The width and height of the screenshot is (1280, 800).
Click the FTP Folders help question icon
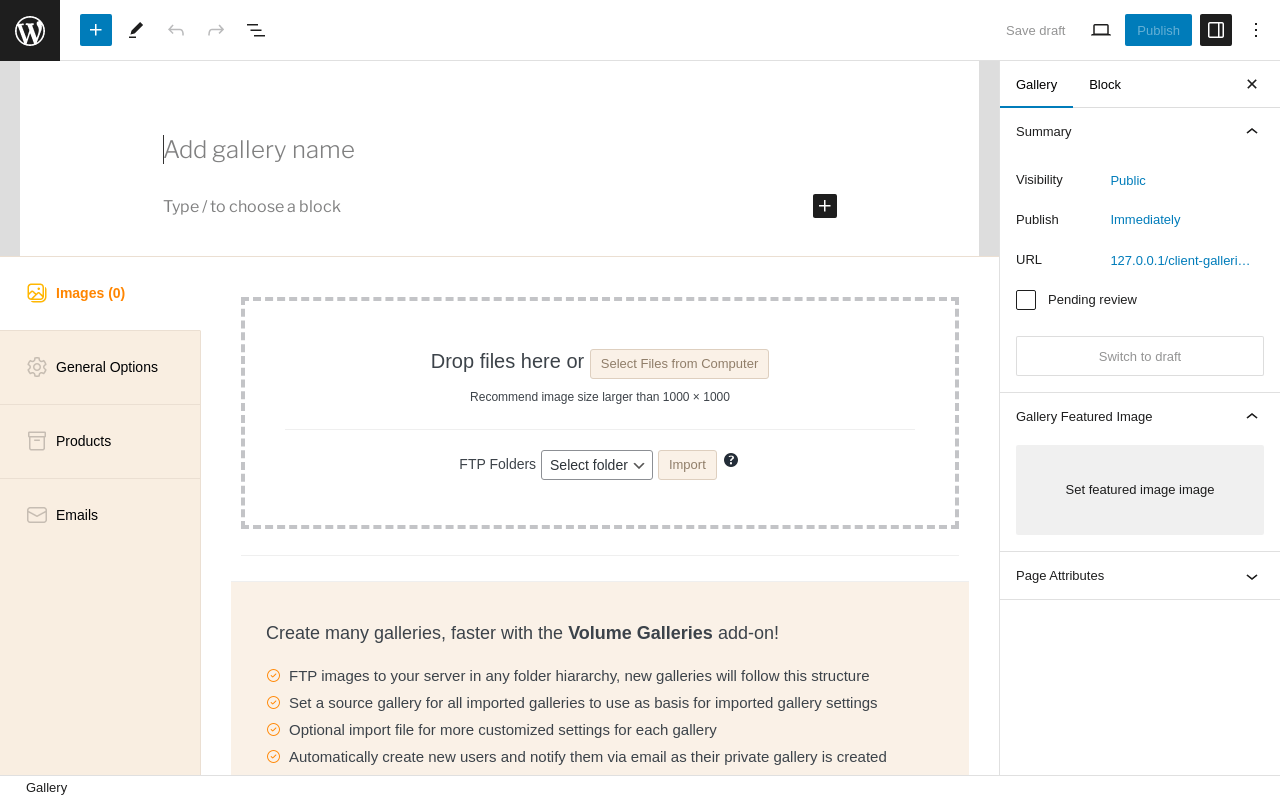731,460
